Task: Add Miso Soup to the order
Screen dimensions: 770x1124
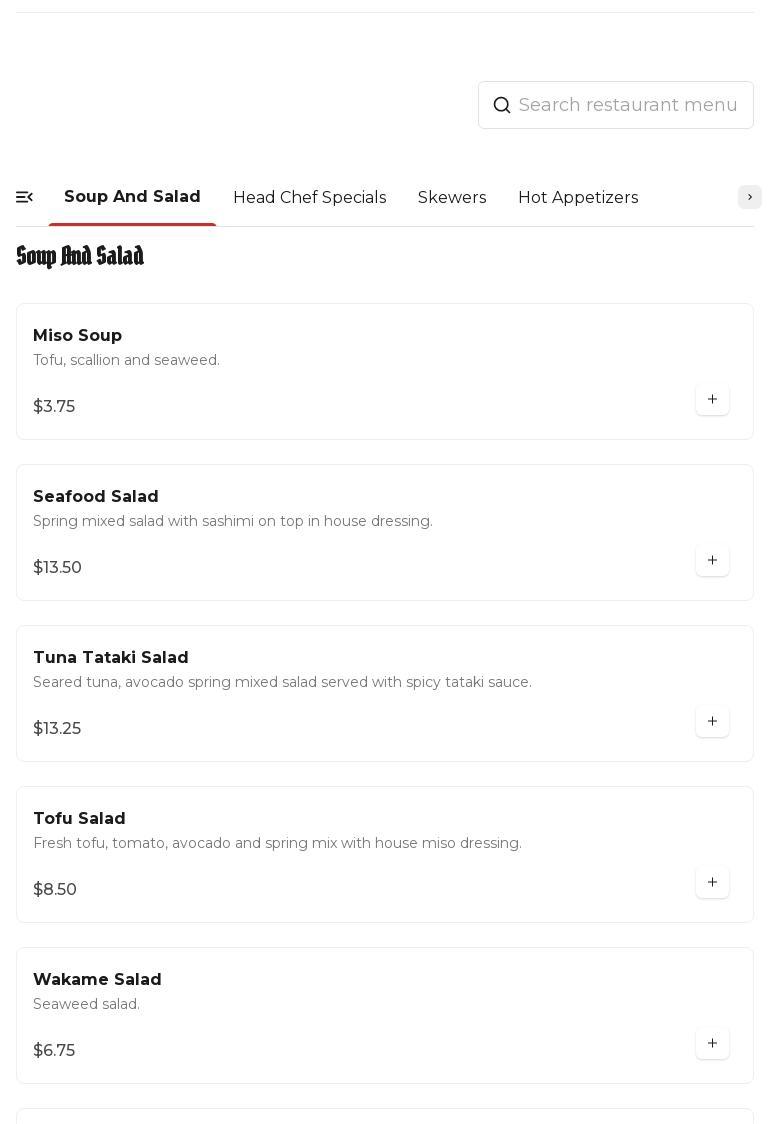Action: (712, 400)
